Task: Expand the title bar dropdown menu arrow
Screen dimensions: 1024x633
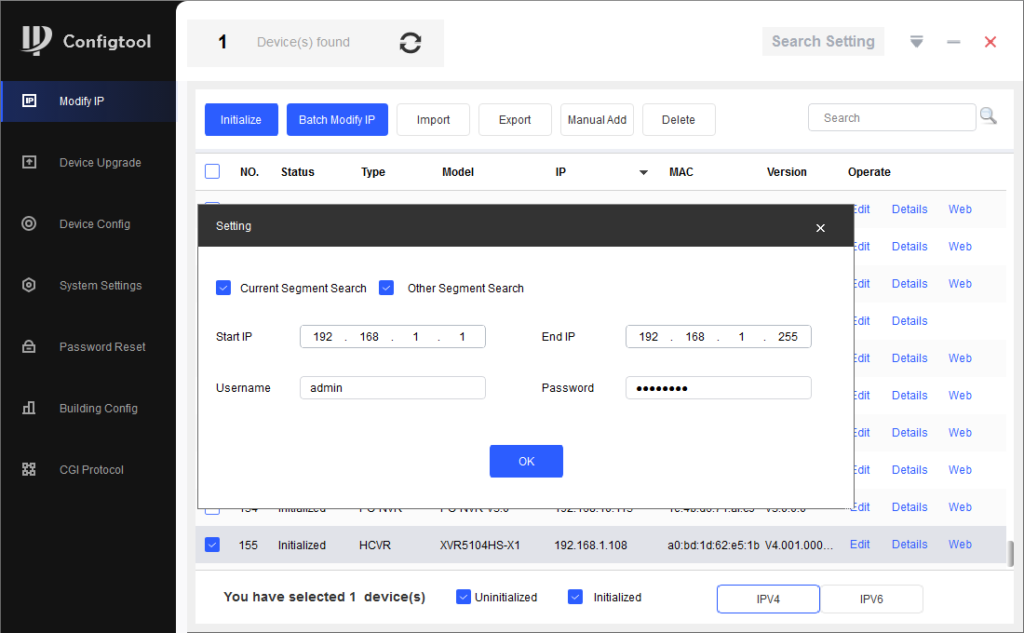Action: 916,42
